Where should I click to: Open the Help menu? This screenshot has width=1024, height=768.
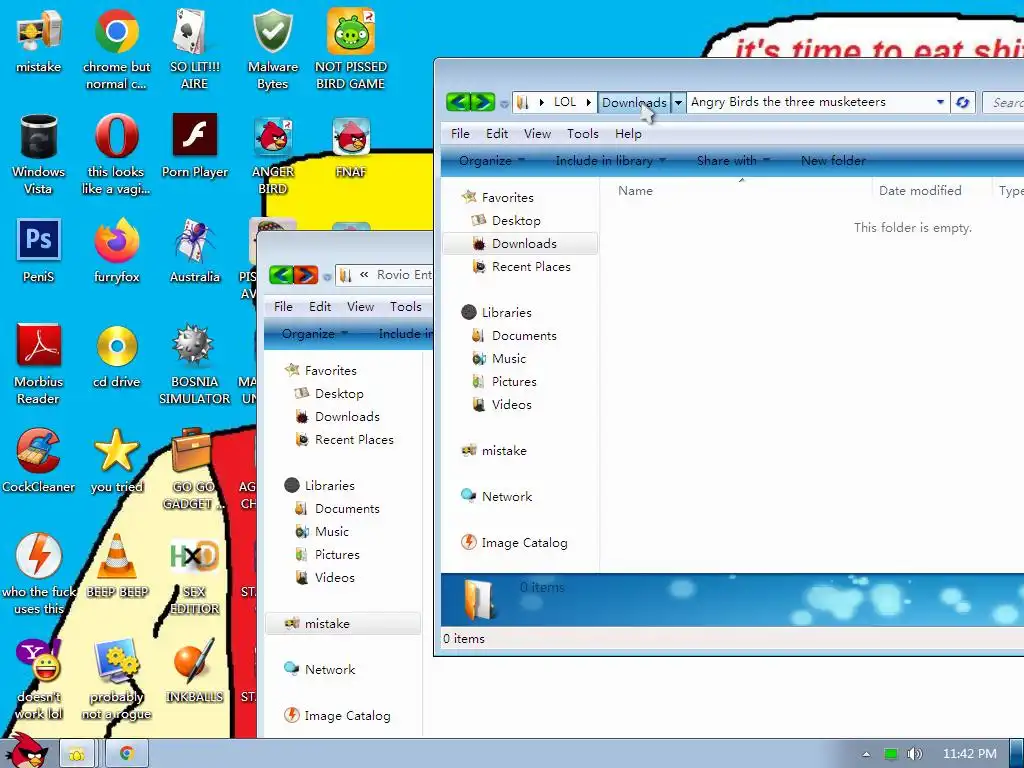click(x=628, y=134)
